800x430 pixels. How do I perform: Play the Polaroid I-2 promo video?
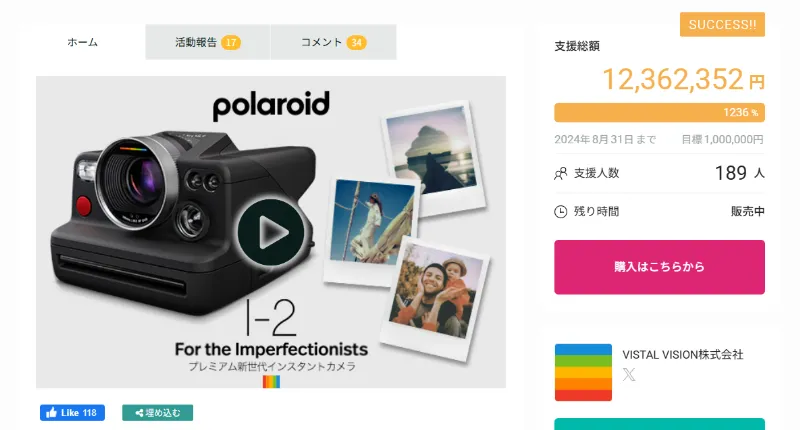click(x=271, y=233)
